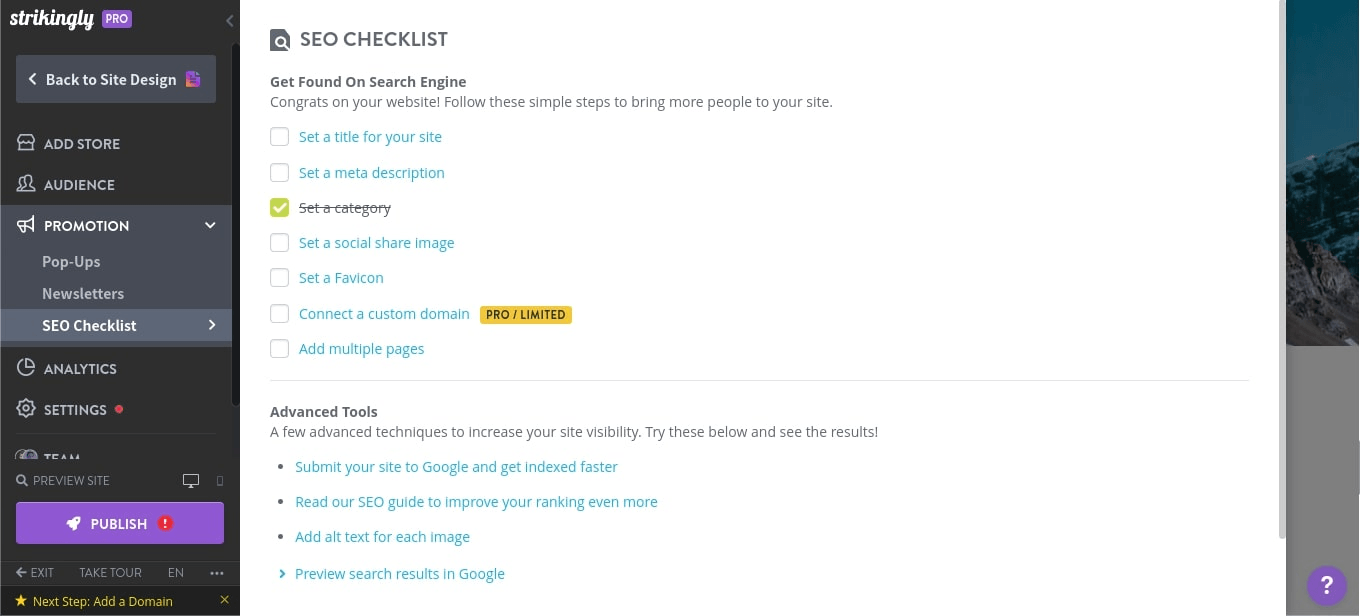The height and width of the screenshot is (616, 1360).
Task: Check the Set a title checkbox
Action: pos(280,137)
